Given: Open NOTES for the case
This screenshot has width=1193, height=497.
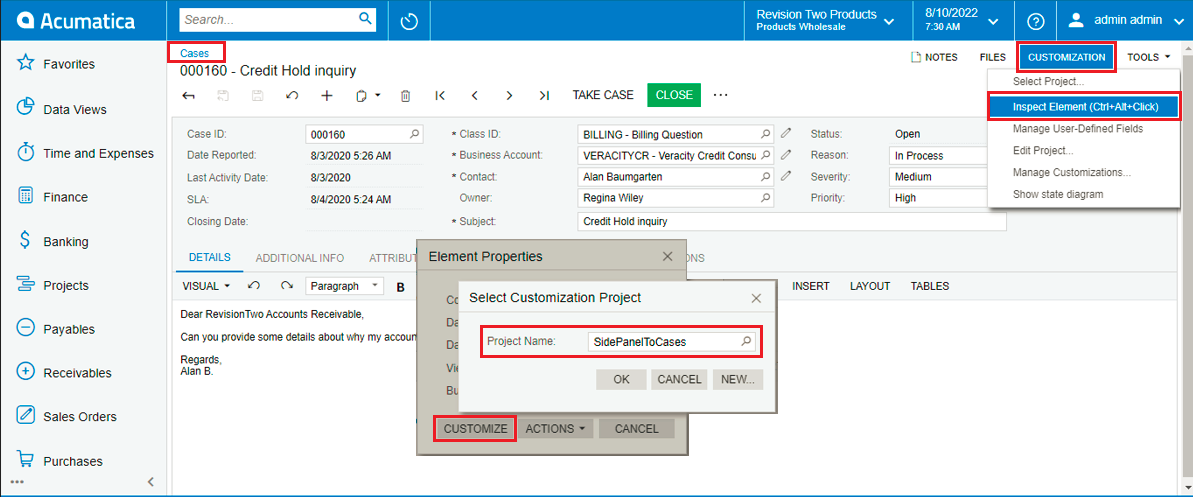Looking at the screenshot, I should (x=934, y=57).
